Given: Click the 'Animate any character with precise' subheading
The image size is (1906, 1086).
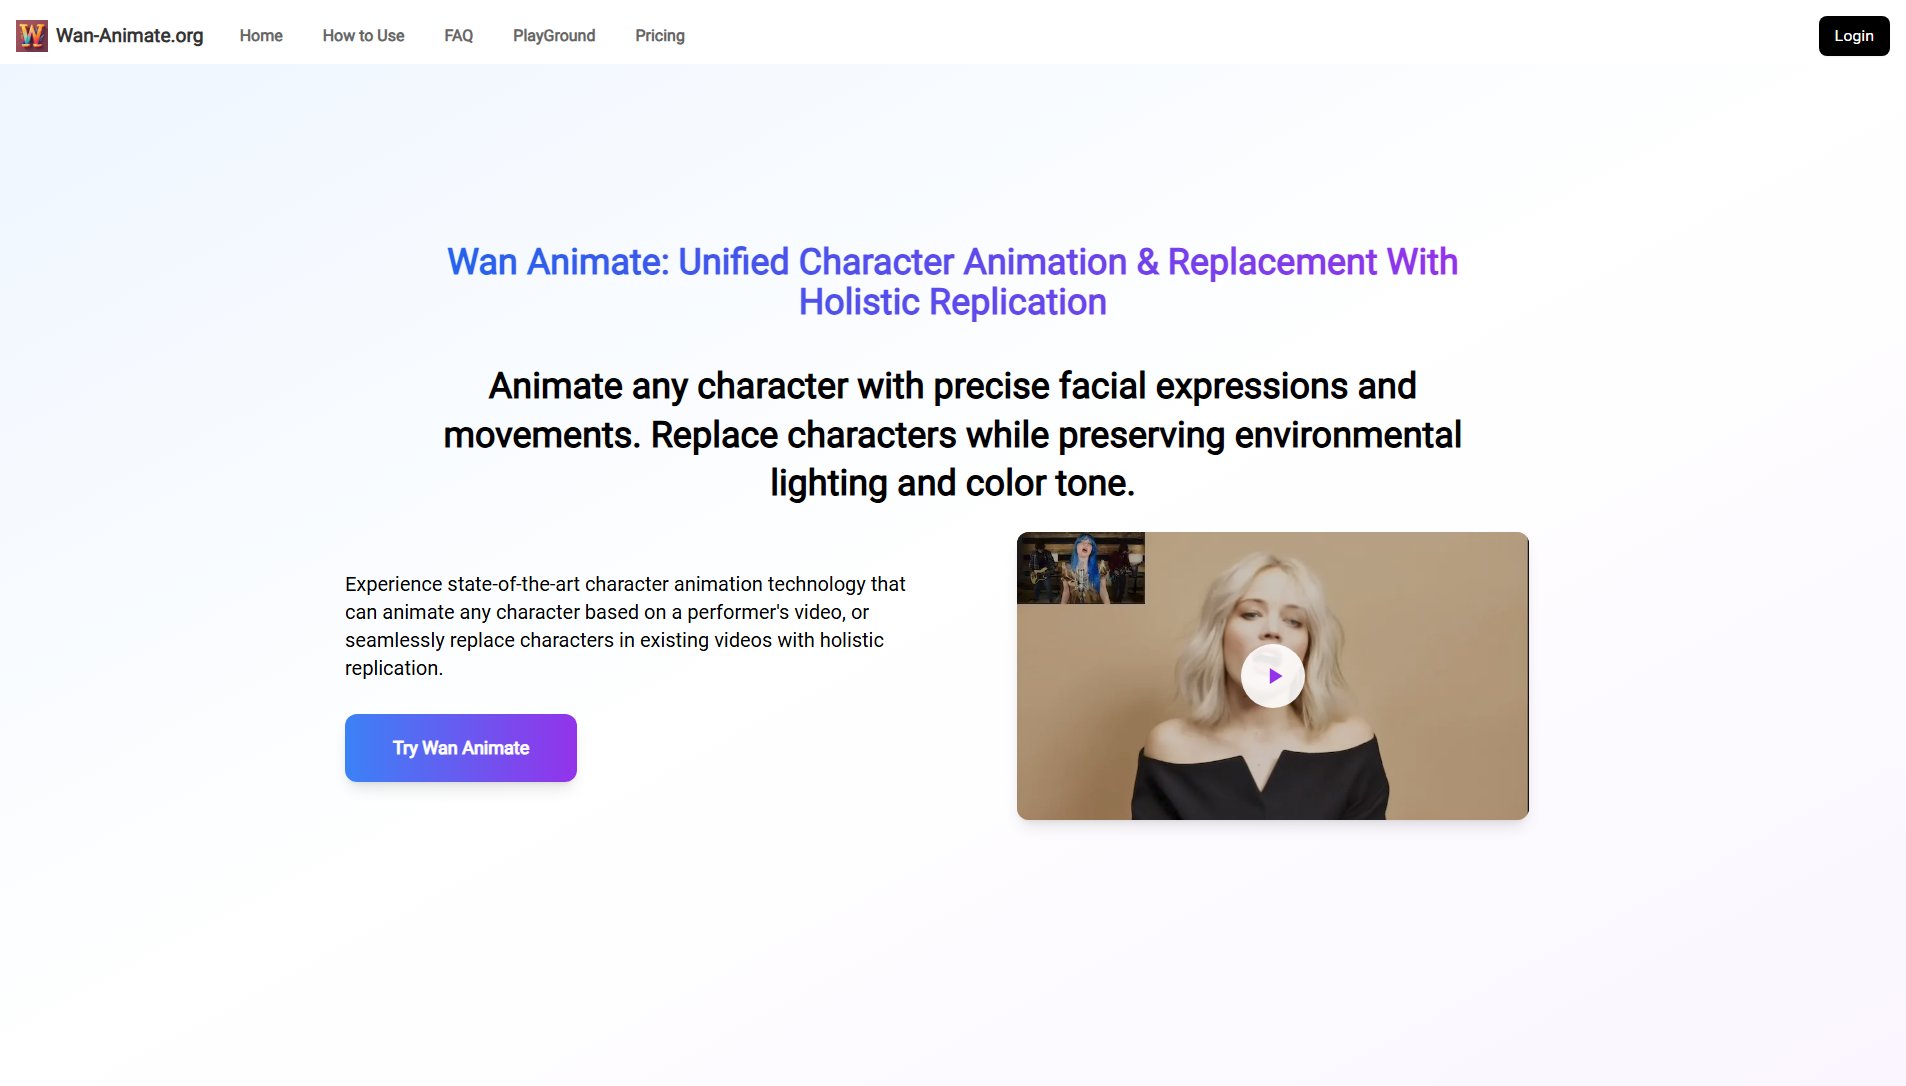Looking at the screenshot, I should 952,434.
